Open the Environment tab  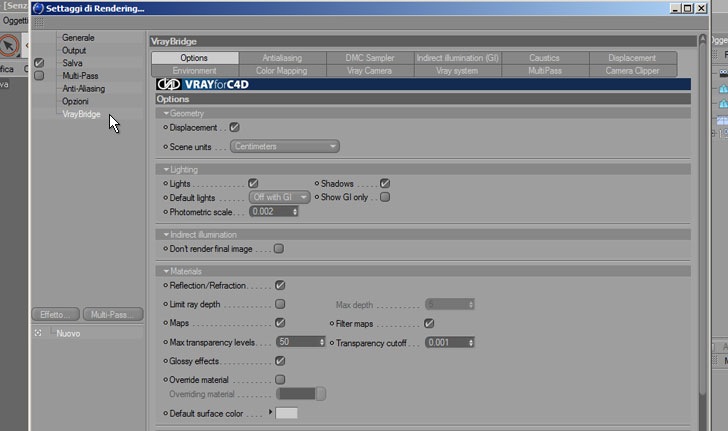(195, 71)
